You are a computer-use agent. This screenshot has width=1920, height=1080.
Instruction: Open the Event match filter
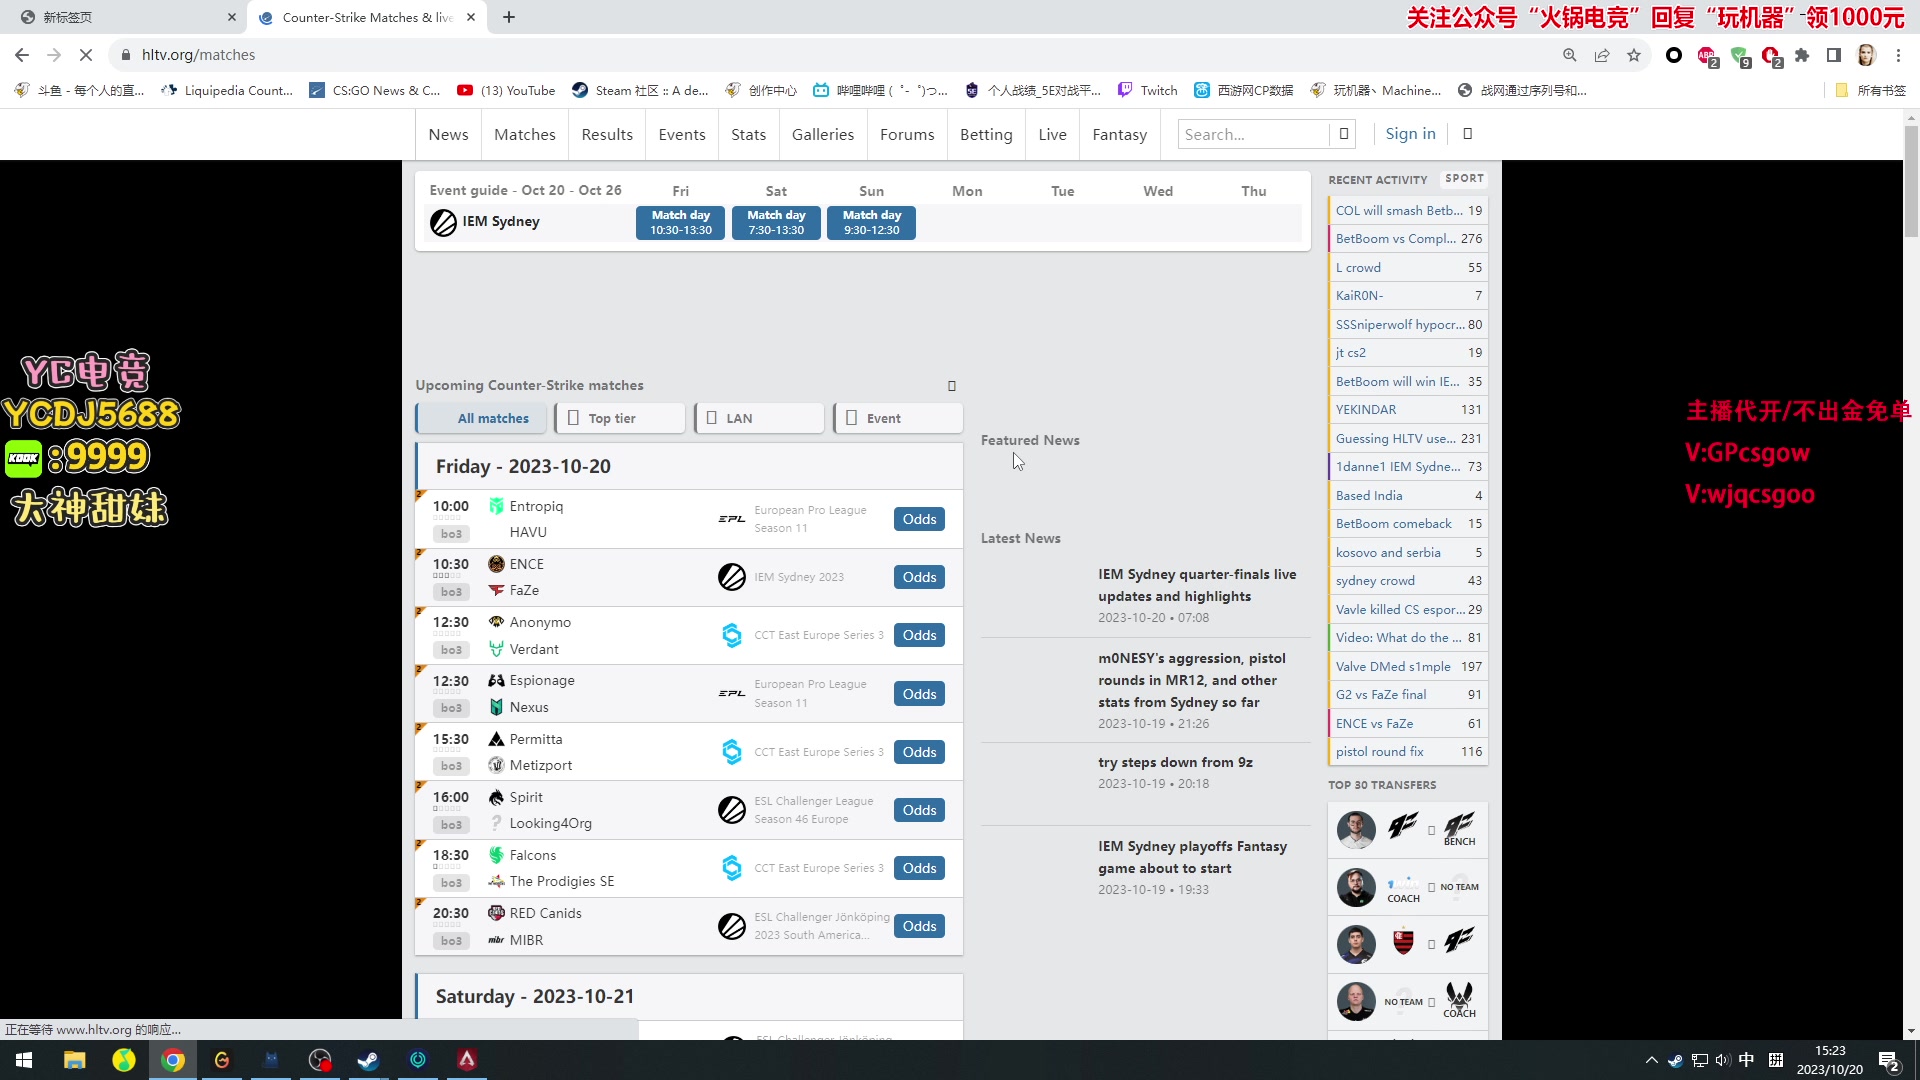(x=898, y=418)
